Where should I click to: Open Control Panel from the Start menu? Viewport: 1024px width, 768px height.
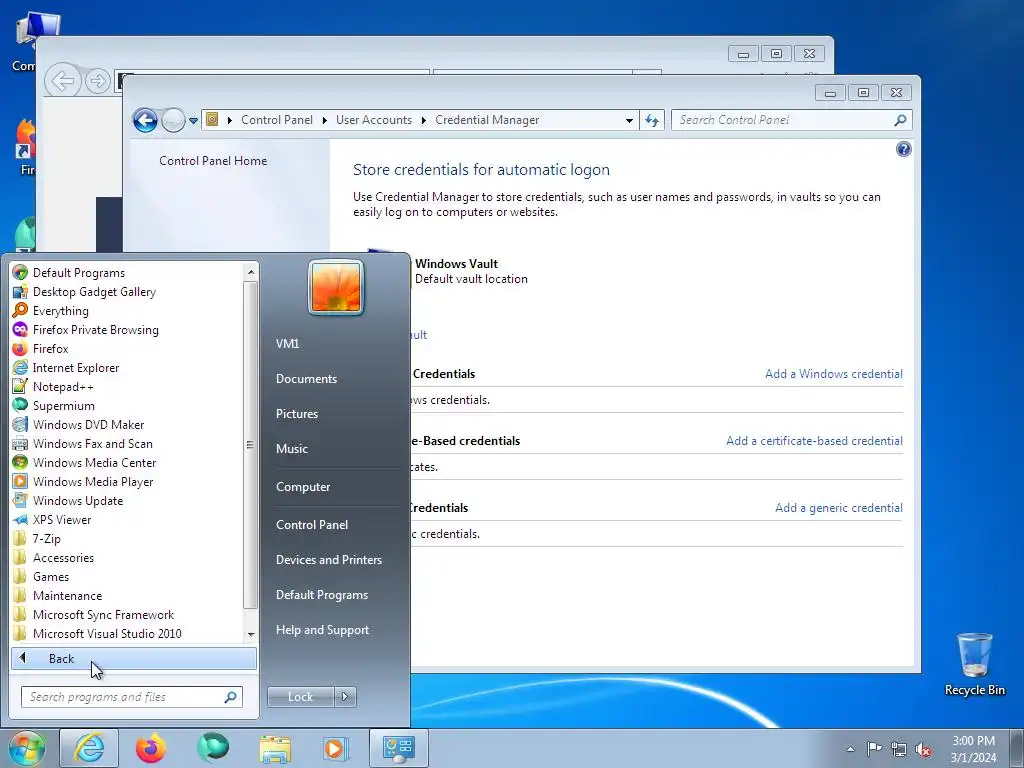[312, 524]
